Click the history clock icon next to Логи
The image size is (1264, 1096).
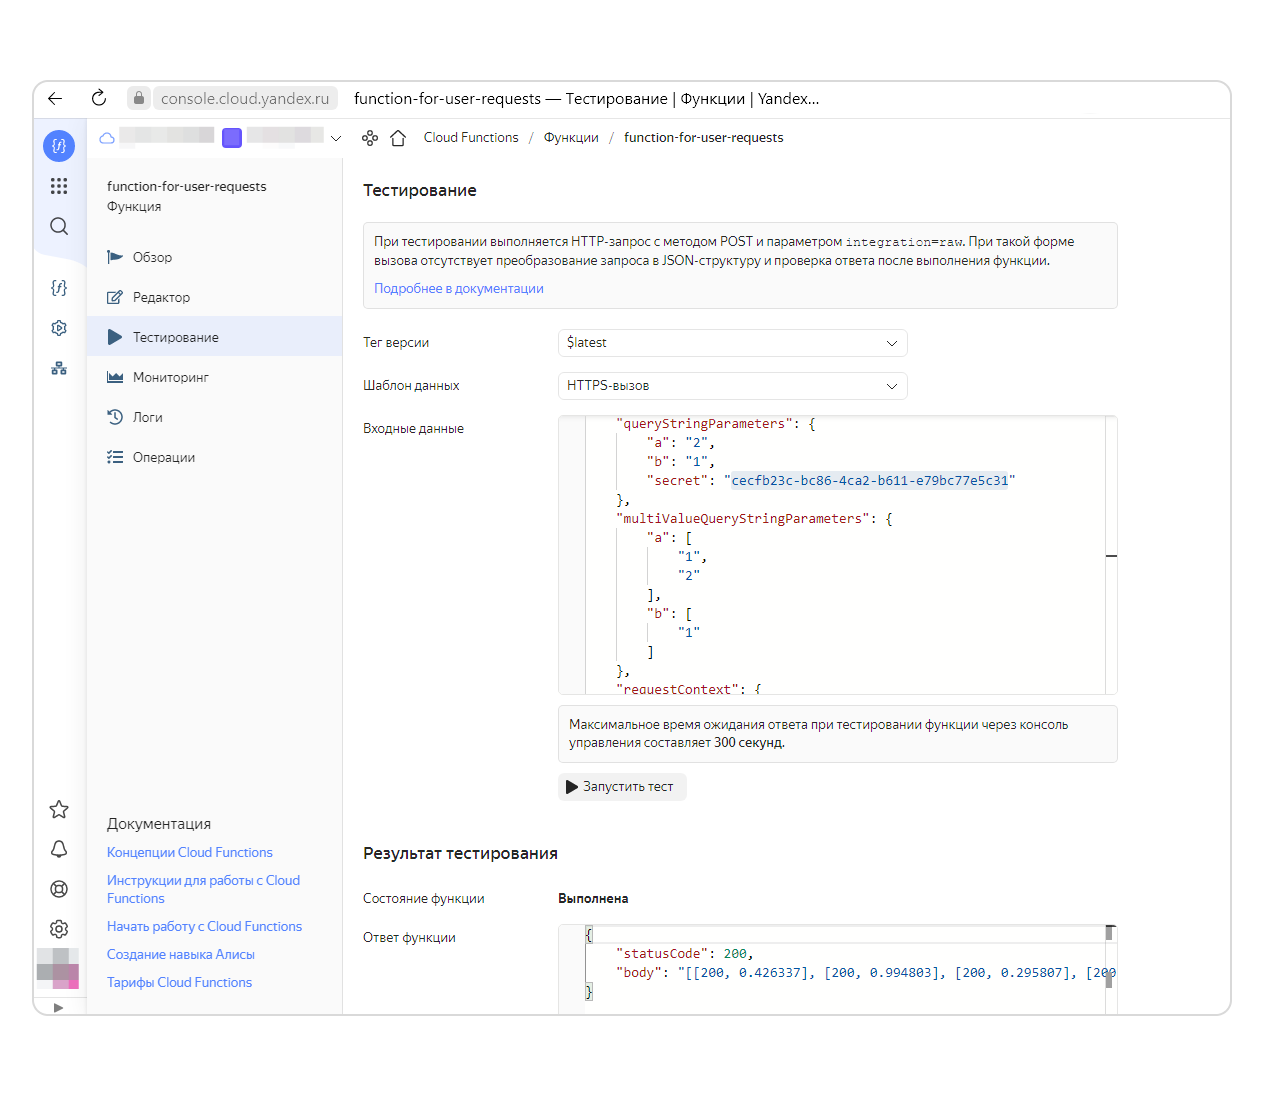coord(115,417)
